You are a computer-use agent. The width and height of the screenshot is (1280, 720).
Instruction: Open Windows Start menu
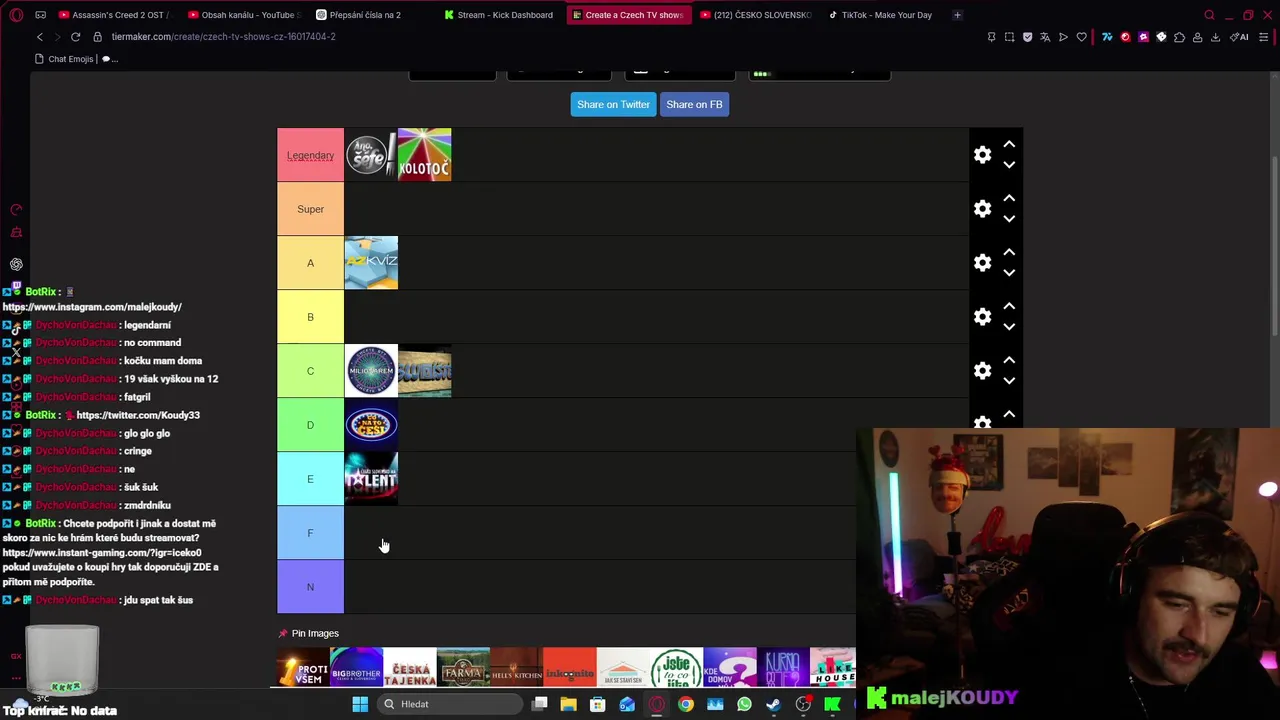(360, 704)
